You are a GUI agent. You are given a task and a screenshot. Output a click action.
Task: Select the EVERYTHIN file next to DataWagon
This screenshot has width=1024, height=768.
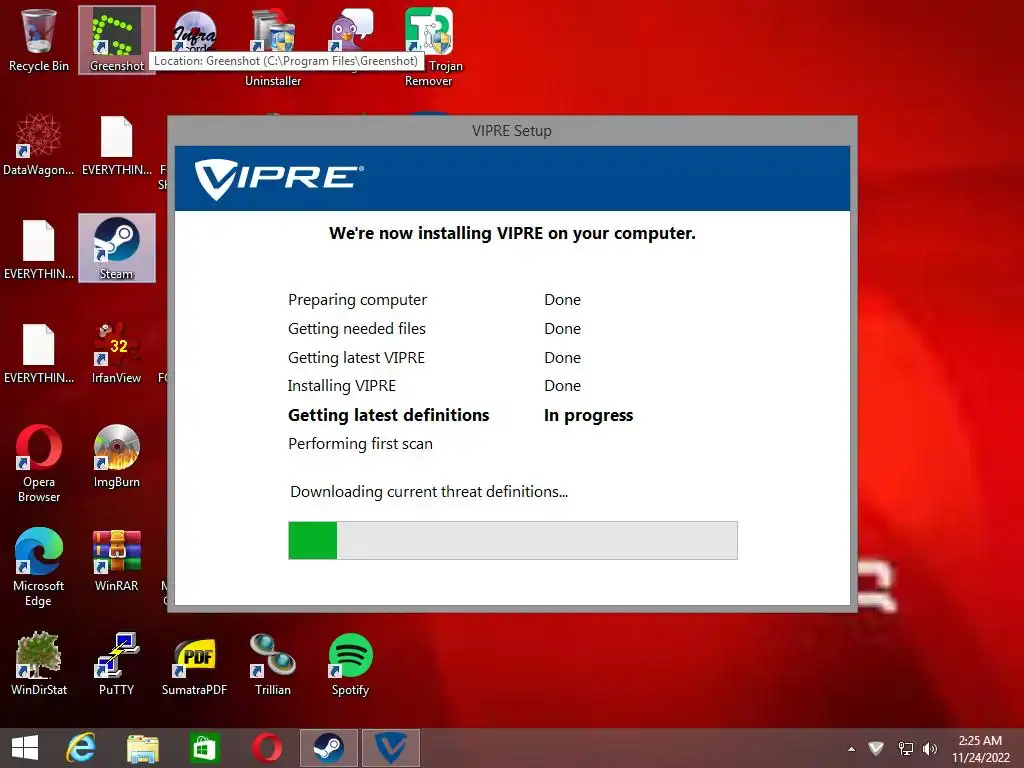[116, 145]
